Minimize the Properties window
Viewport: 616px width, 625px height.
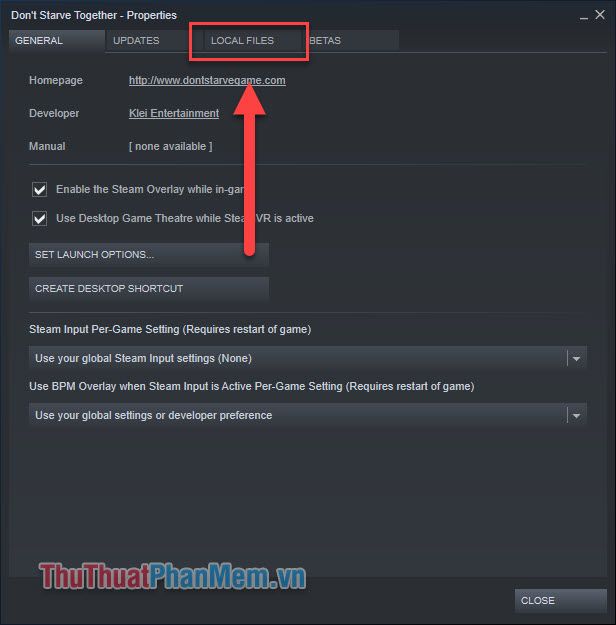(x=584, y=16)
